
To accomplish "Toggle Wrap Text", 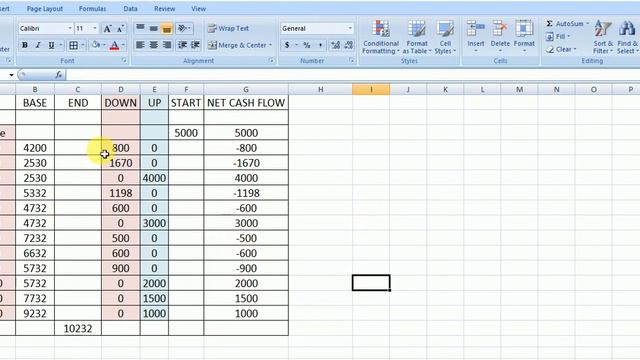I will point(228,28).
